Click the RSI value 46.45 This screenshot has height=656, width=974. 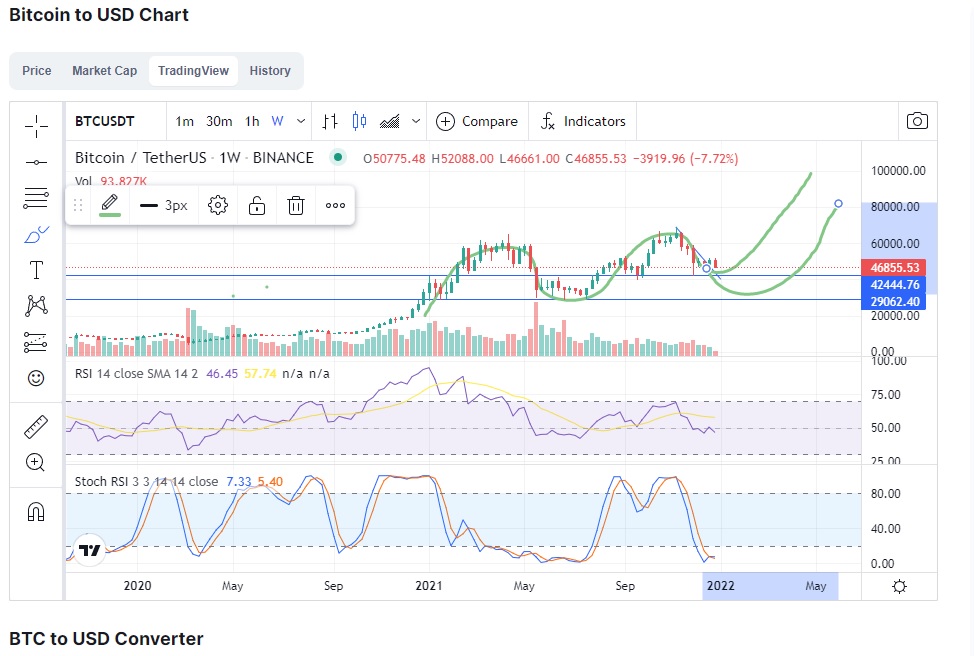[222, 373]
